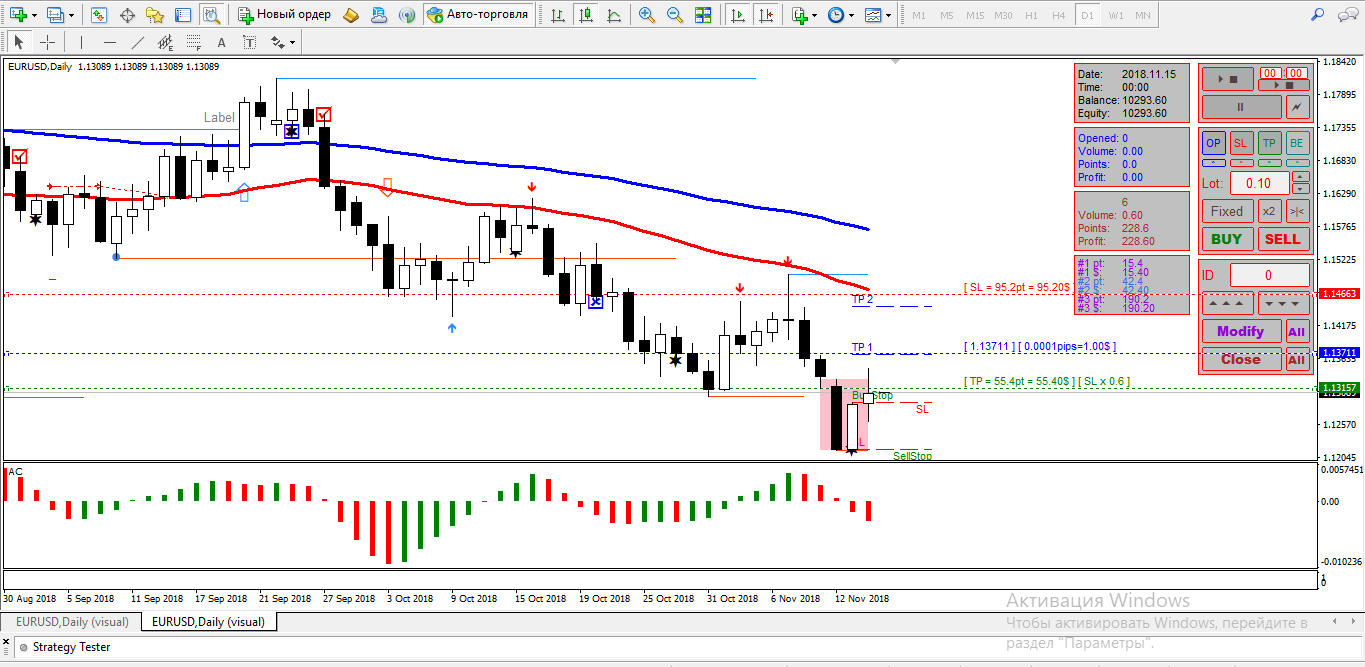1365x667 pixels.
Task: Toggle the red SL button
Action: click(1241, 143)
